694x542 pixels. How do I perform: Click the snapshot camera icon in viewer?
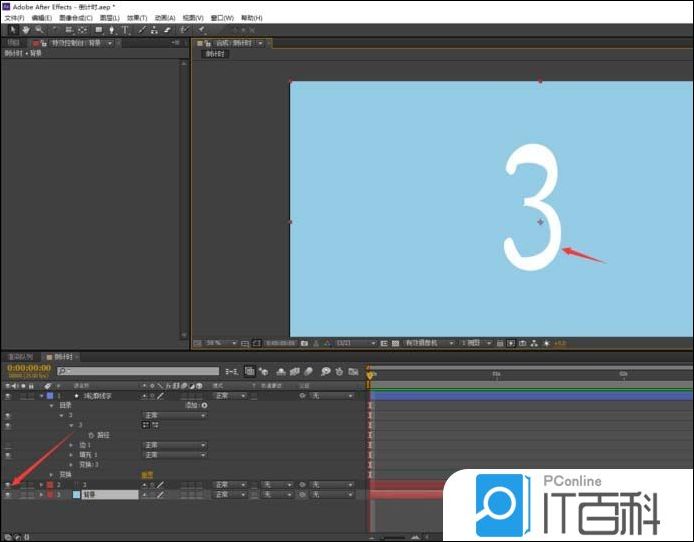(303, 343)
